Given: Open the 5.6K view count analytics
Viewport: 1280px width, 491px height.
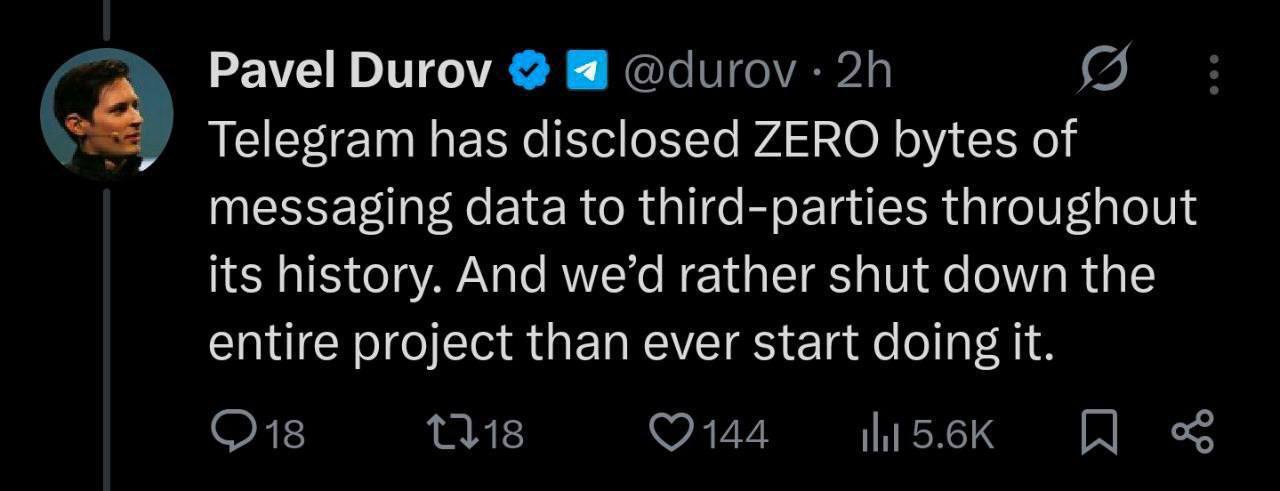Looking at the screenshot, I should [953, 435].
